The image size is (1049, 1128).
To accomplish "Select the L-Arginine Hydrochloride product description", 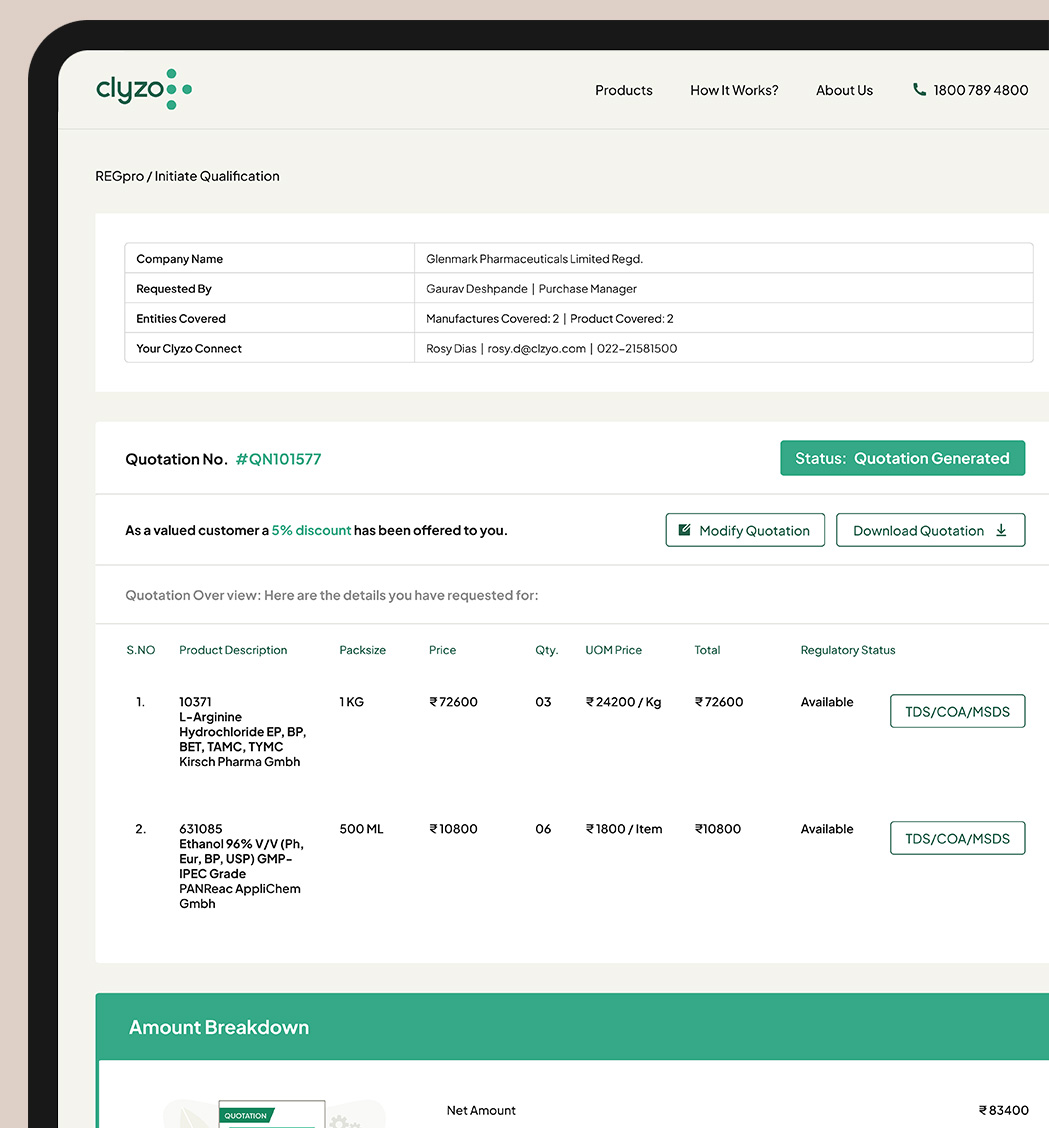I will tap(242, 732).
